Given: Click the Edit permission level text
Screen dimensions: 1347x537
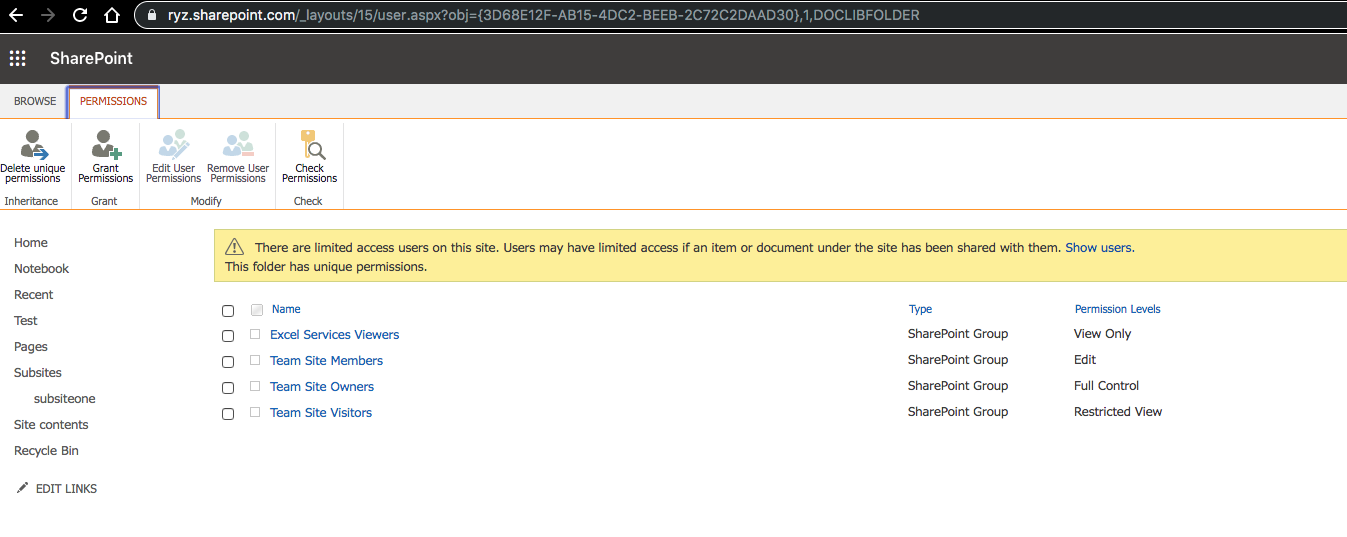Looking at the screenshot, I should tap(1085, 360).
